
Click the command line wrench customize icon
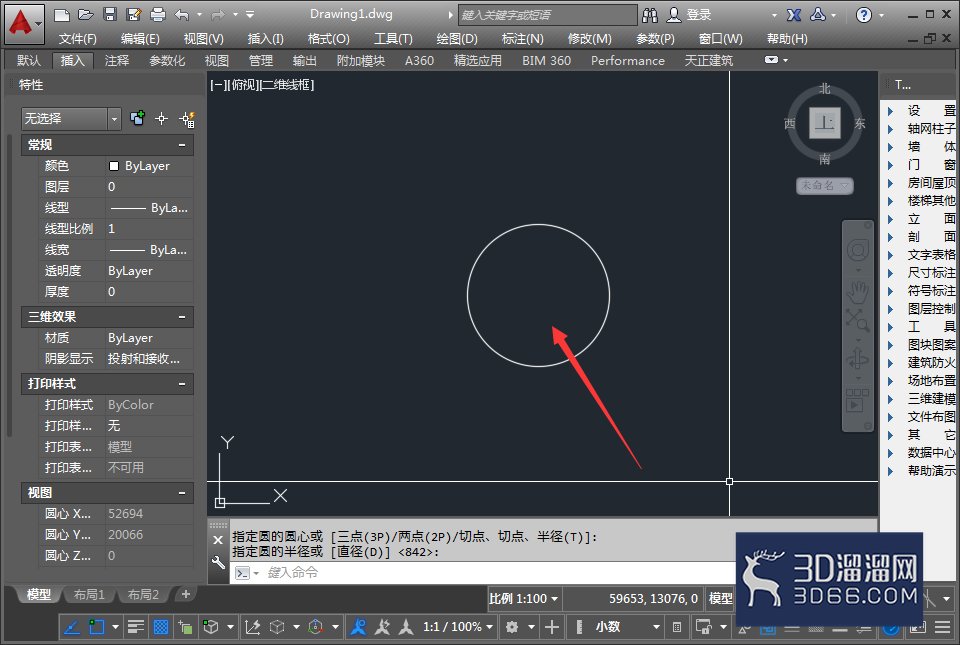tap(218, 562)
